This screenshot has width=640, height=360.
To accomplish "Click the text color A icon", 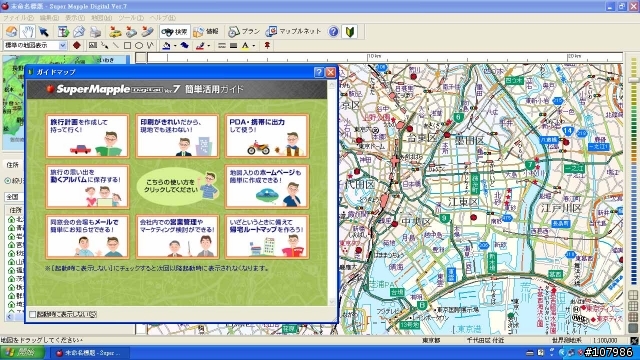I will [x=245, y=45].
